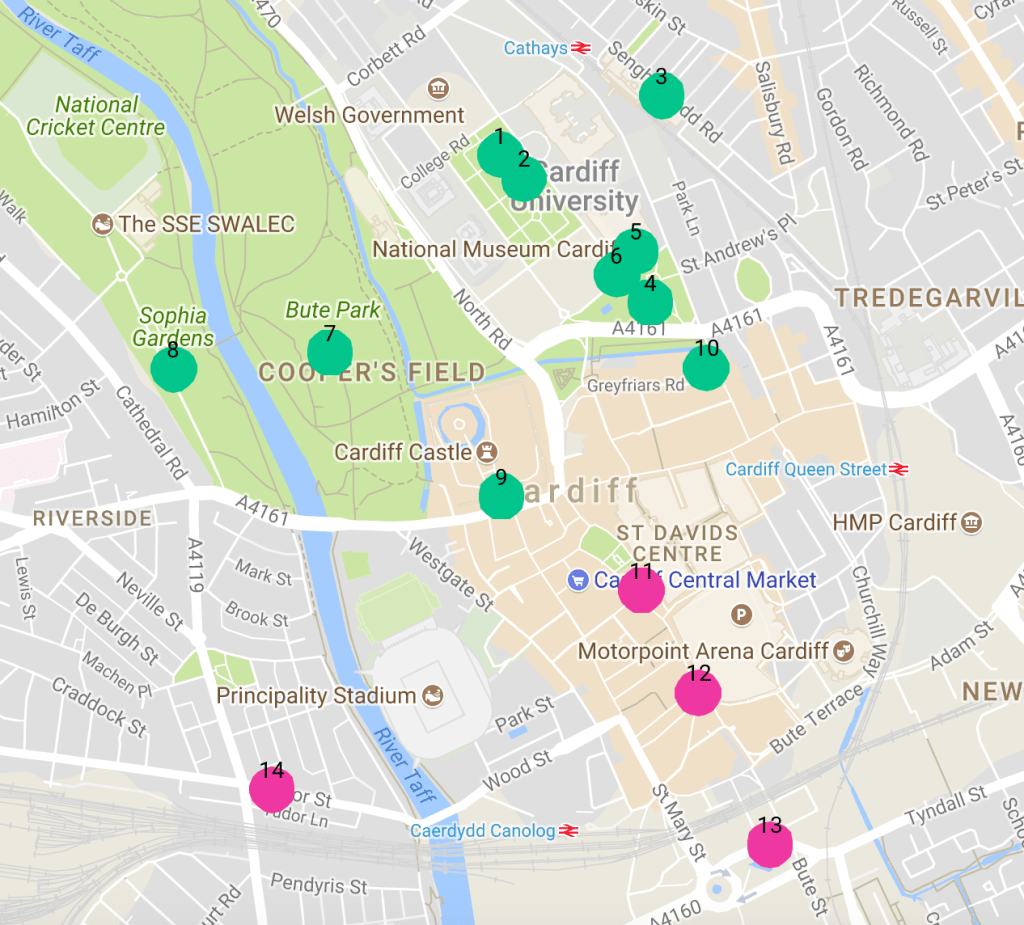Image resolution: width=1024 pixels, height=925 pixels.
Task: Click the SSE SWALEC stadium icon
Action: tap(102, 224)
